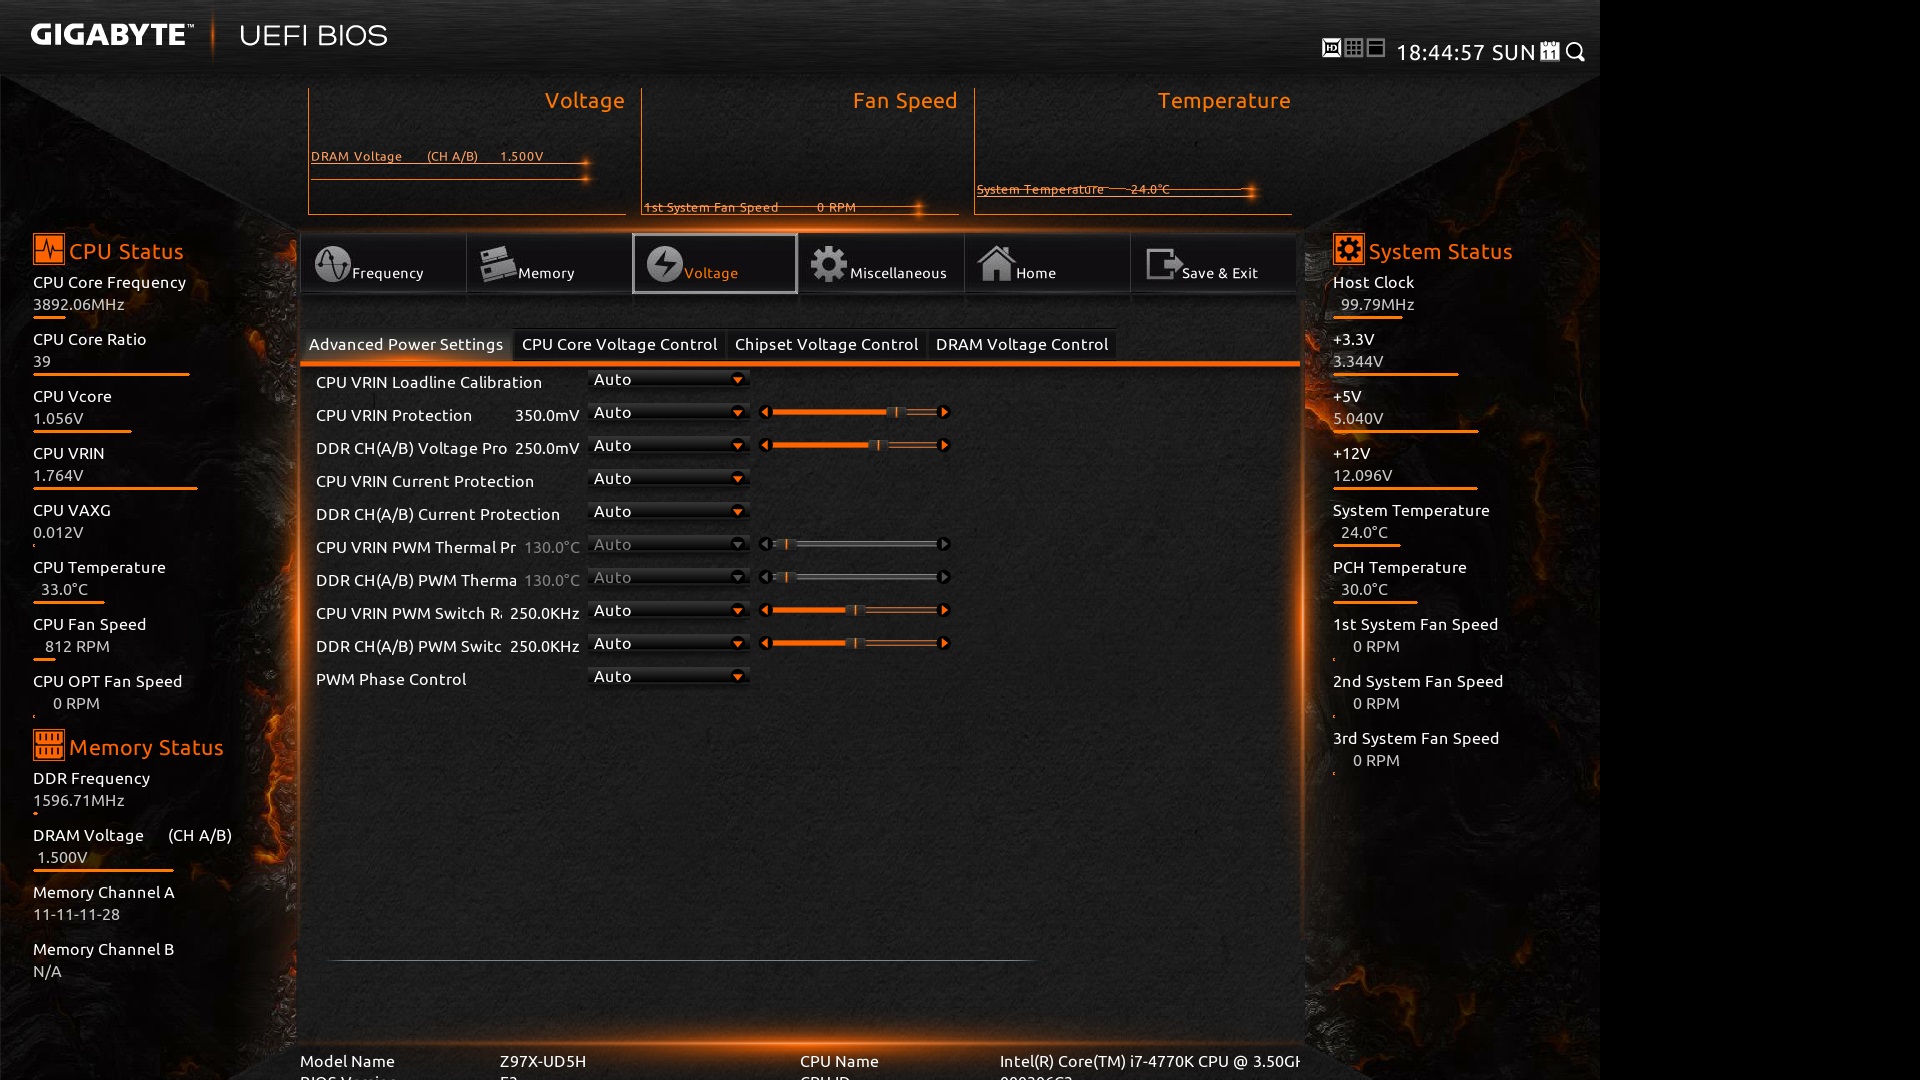Select the Chipset Voltage Control tab

[x=826, y=344]
